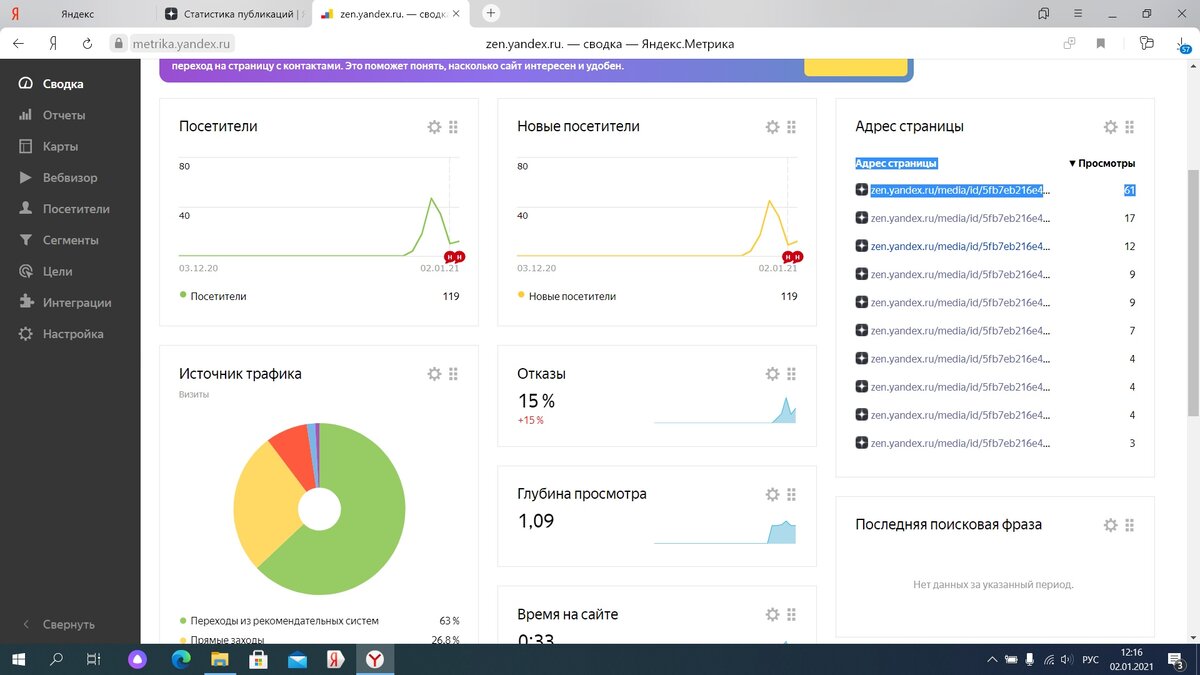Open Windows notification center with badge 3
1200x675 pixels.
(x=1175, y=659)
